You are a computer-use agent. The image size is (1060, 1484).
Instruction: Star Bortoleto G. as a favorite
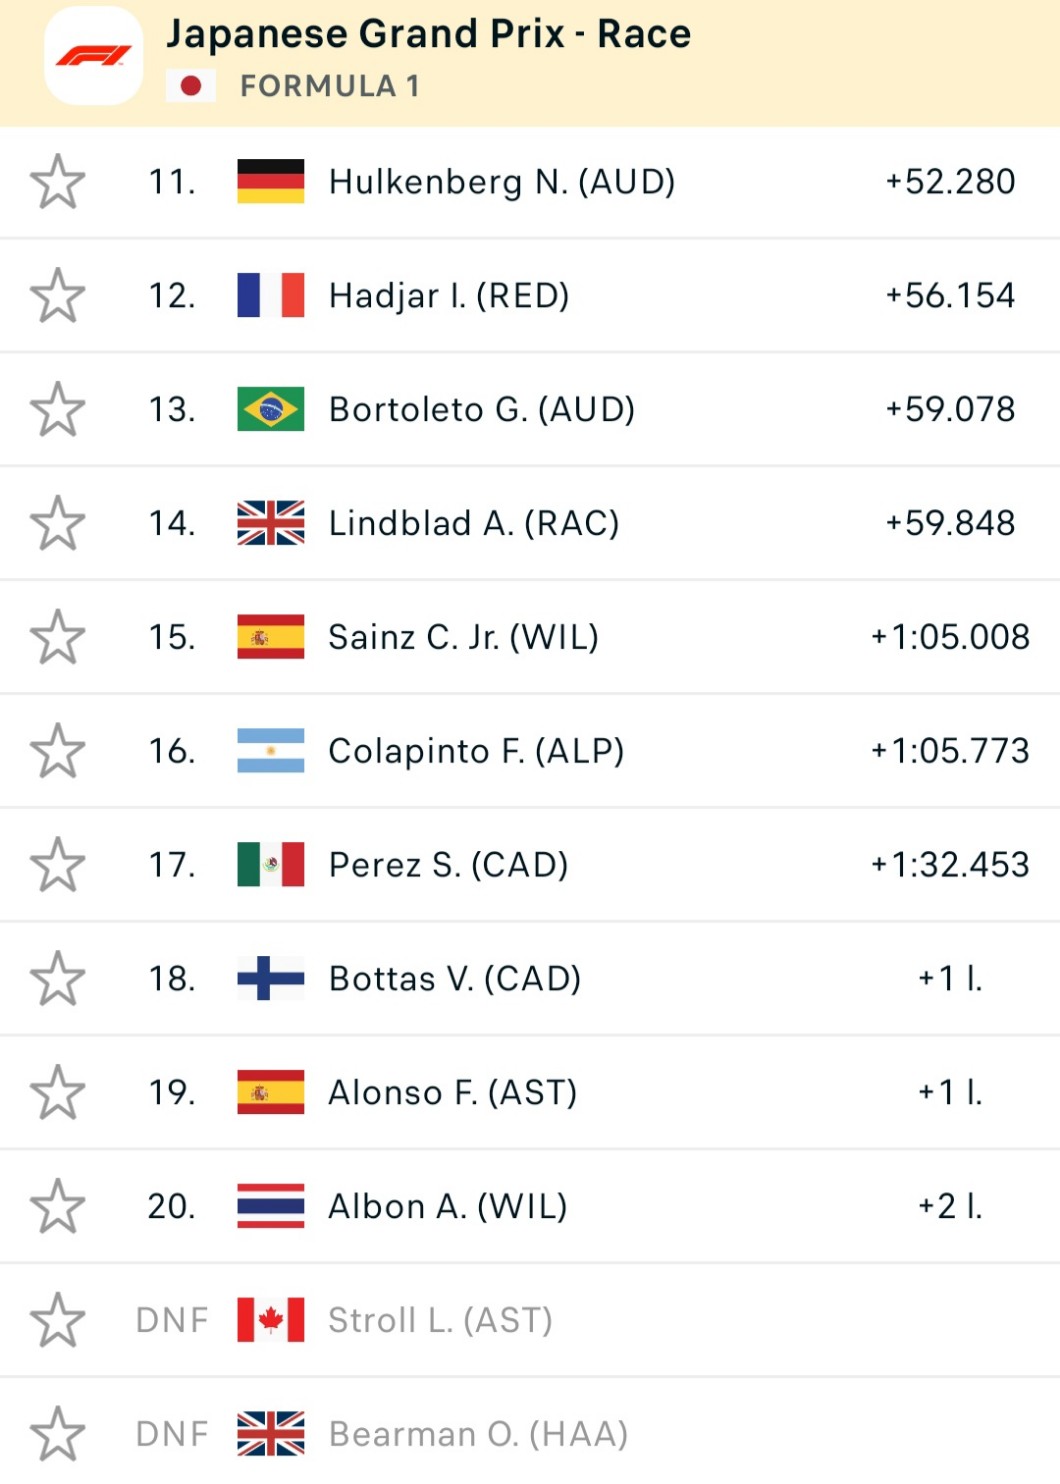point(57,410)
